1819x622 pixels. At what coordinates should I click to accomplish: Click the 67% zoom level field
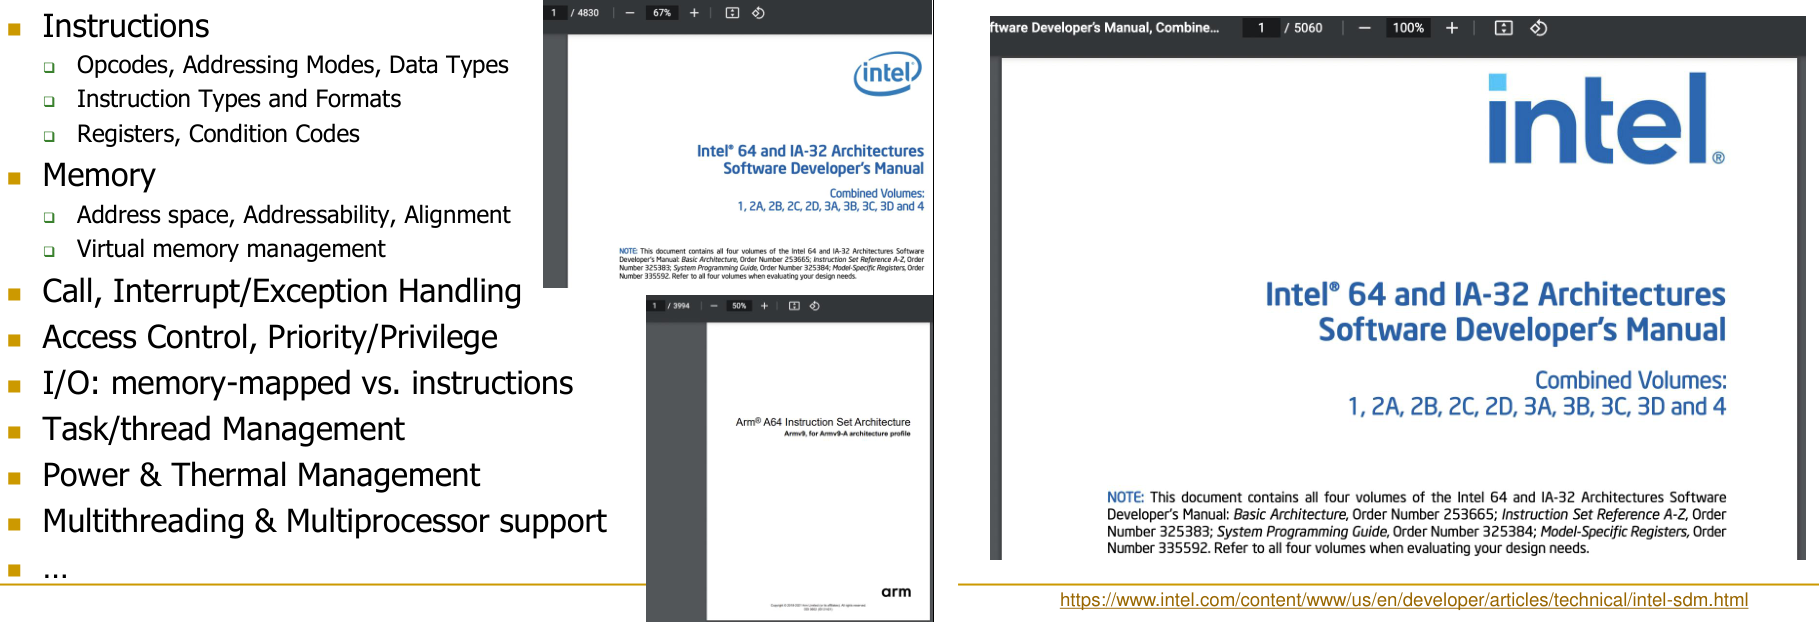pos(662,13)
